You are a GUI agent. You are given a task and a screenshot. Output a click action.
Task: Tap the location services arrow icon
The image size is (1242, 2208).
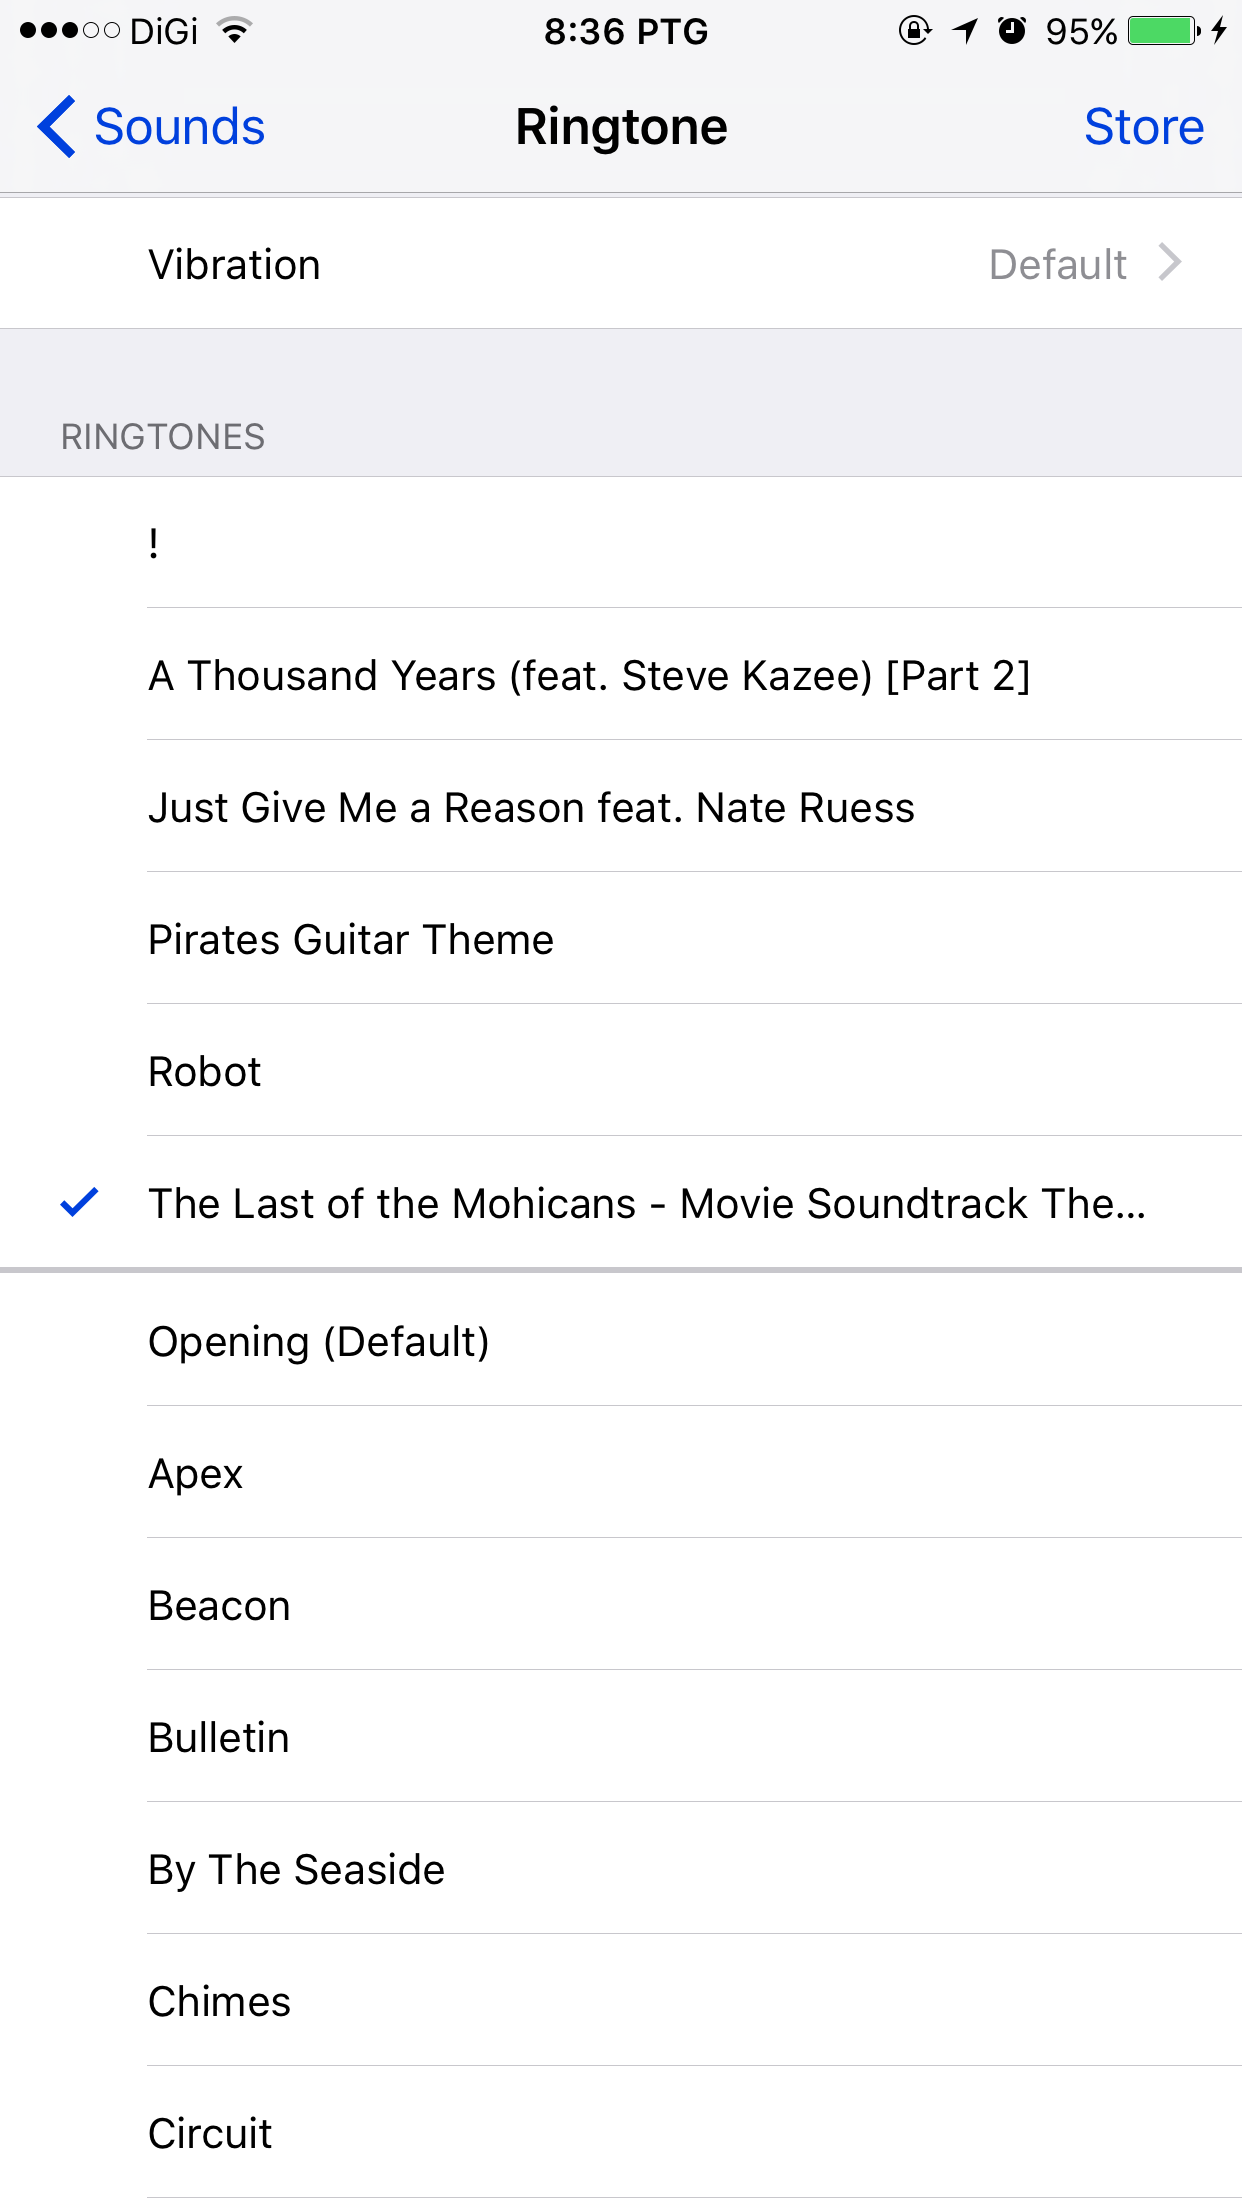click(x=963, y=30)
